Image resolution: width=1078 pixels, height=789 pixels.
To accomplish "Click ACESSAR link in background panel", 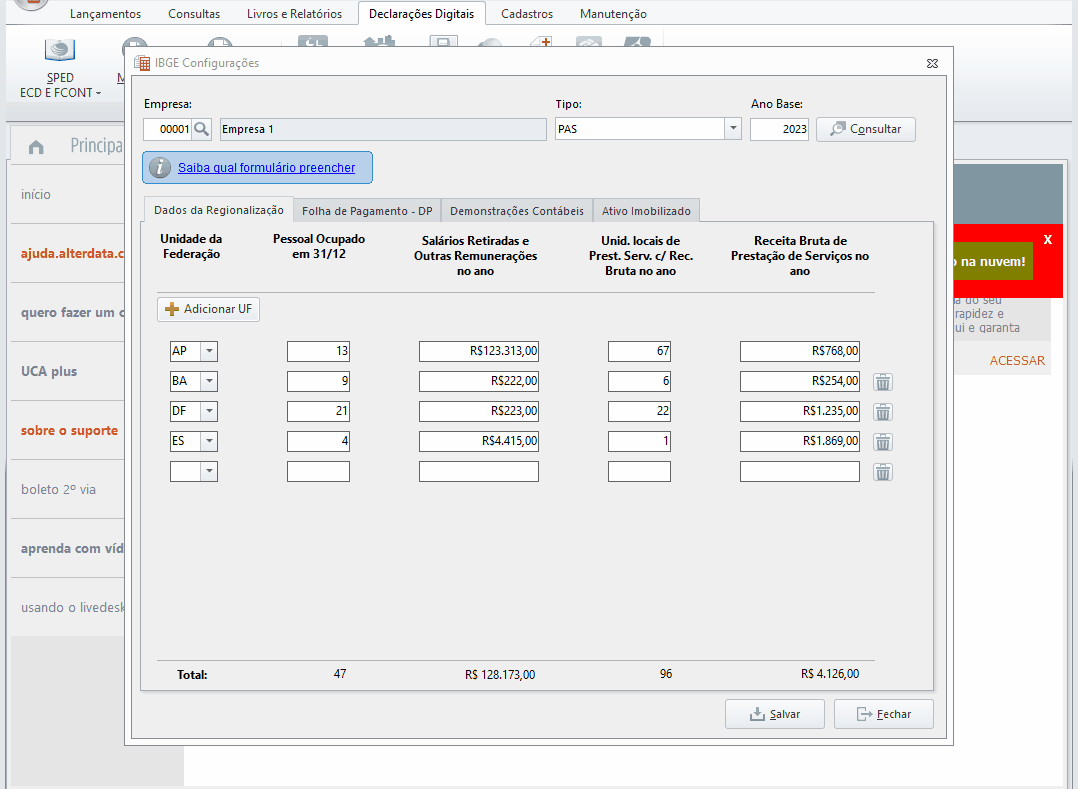I will point(1017,361).
